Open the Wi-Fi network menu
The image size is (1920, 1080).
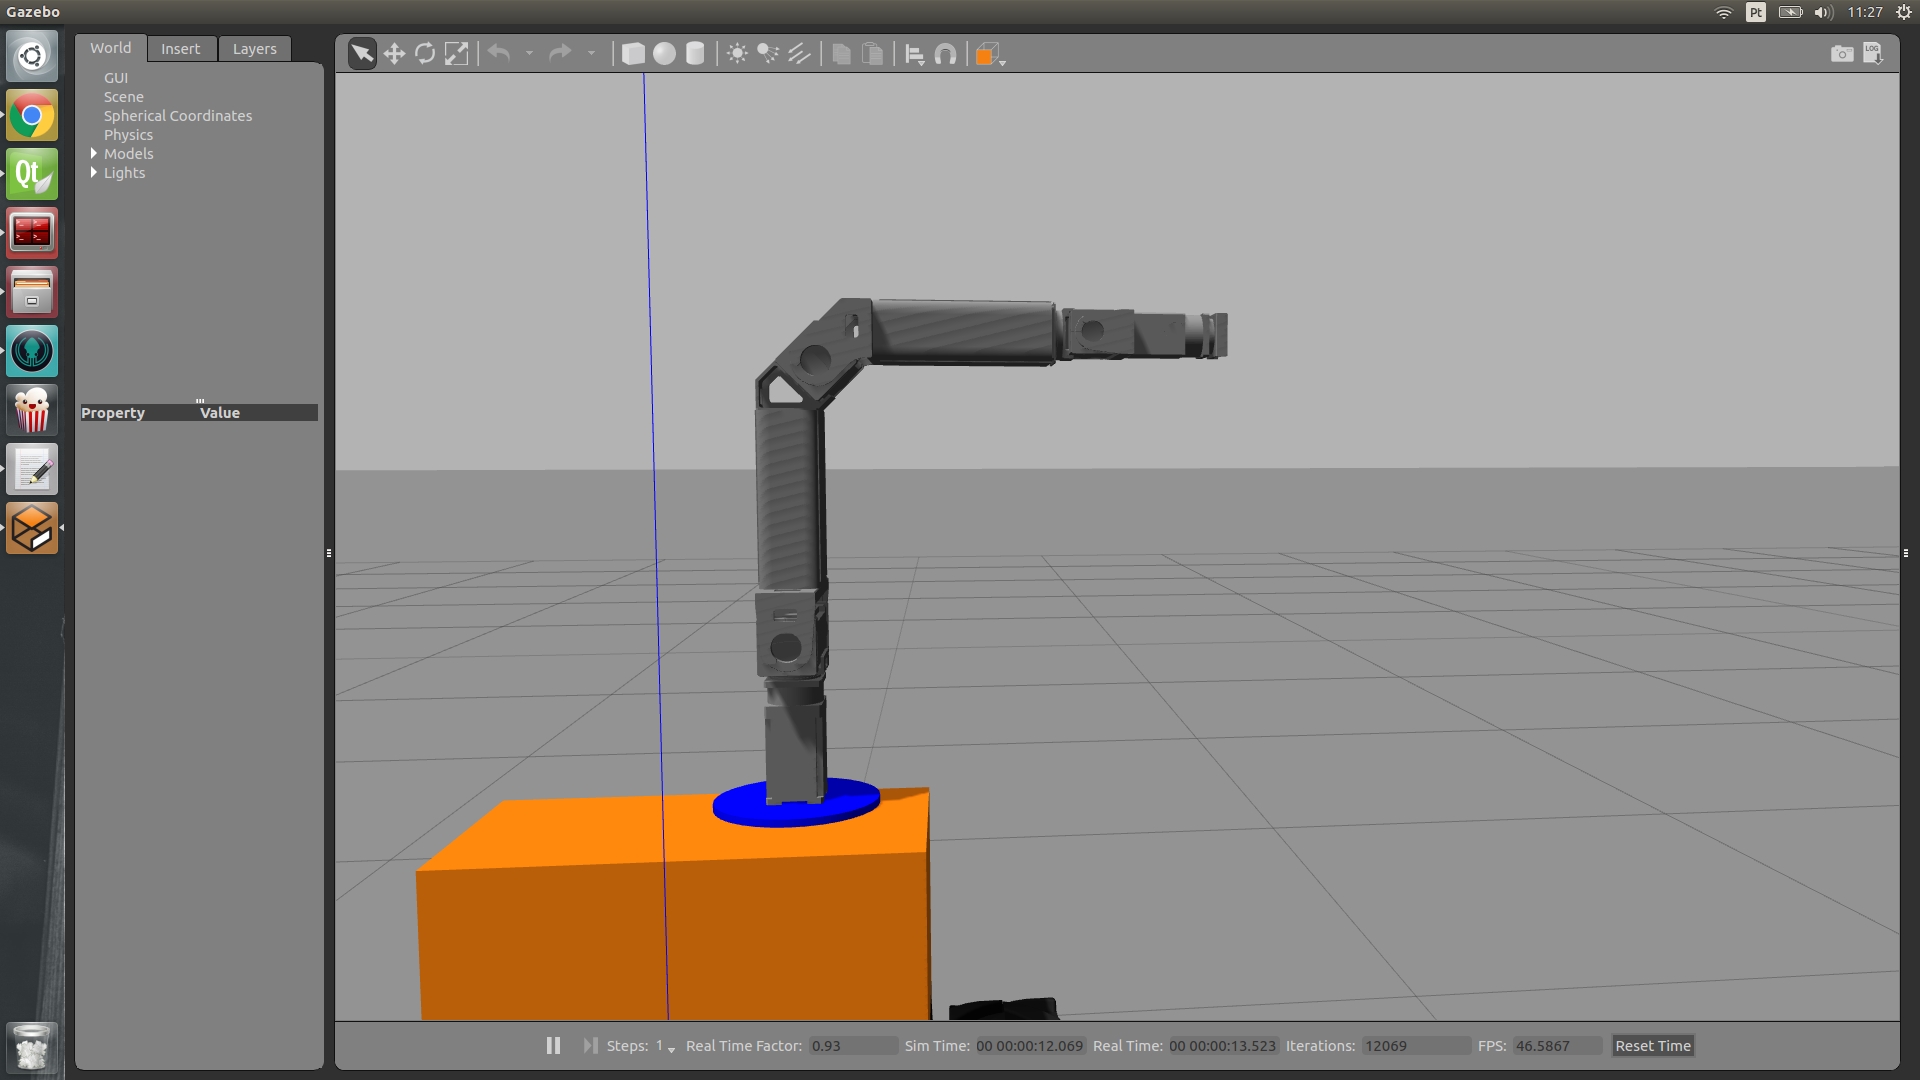pos(1724,12)
